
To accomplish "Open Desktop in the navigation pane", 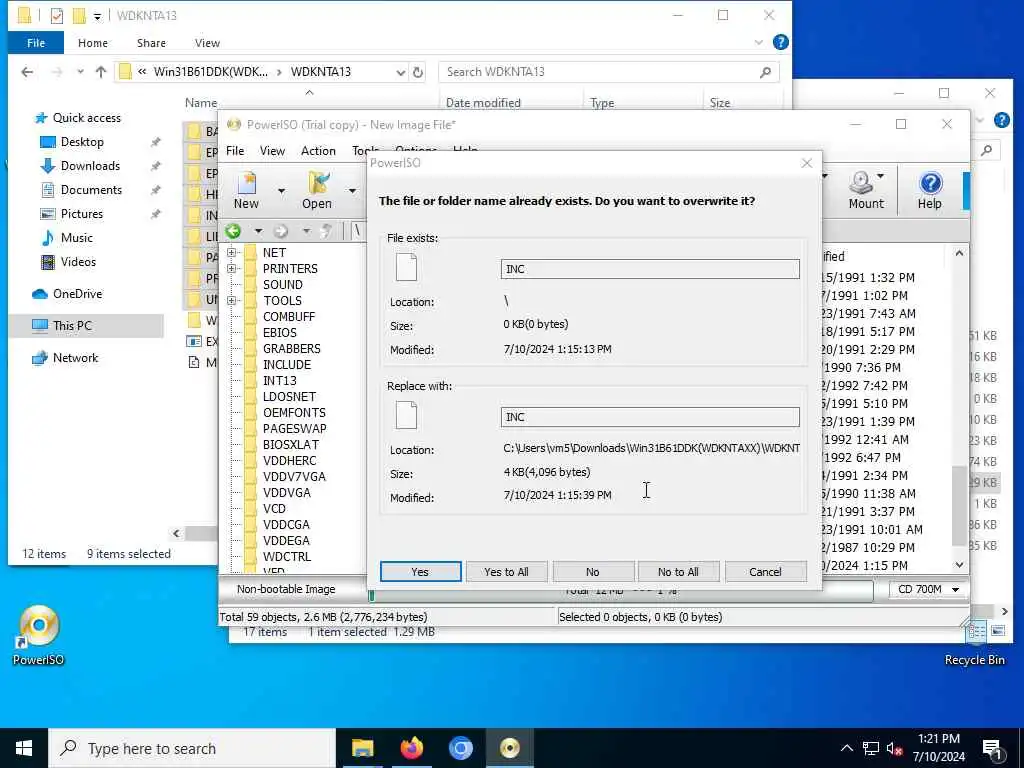I will (82, 142).
